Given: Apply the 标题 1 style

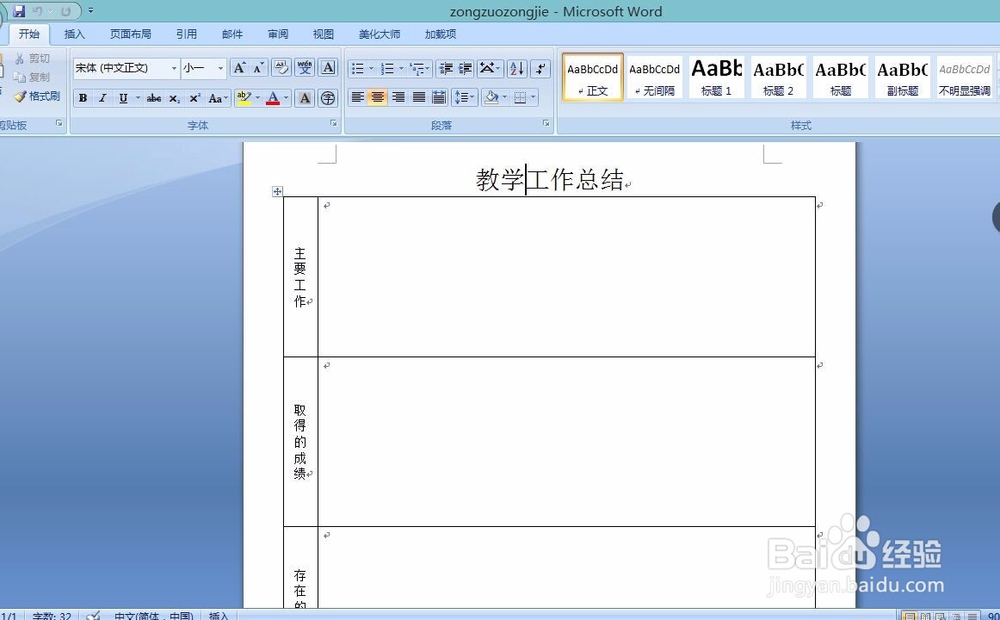Looking at the screenshot, I should click(x=716, y=76).
